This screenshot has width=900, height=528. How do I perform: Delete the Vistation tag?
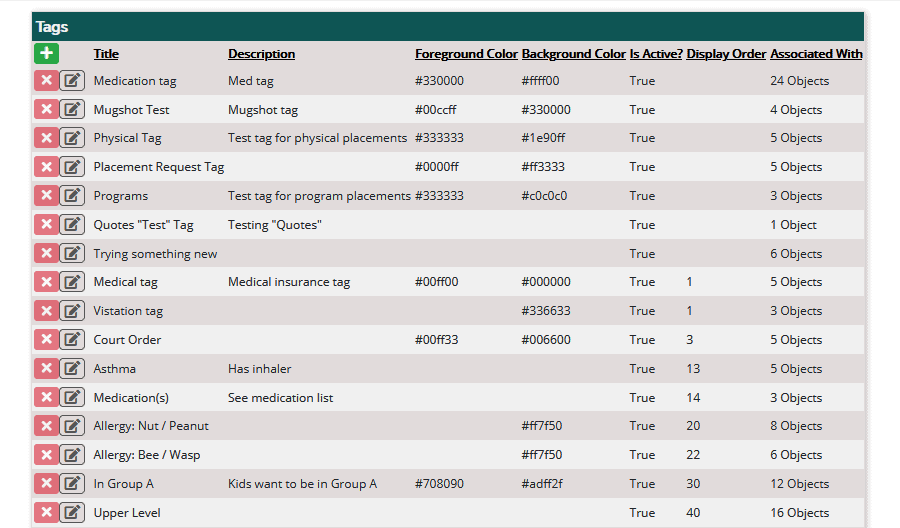[x=46, y=311]
